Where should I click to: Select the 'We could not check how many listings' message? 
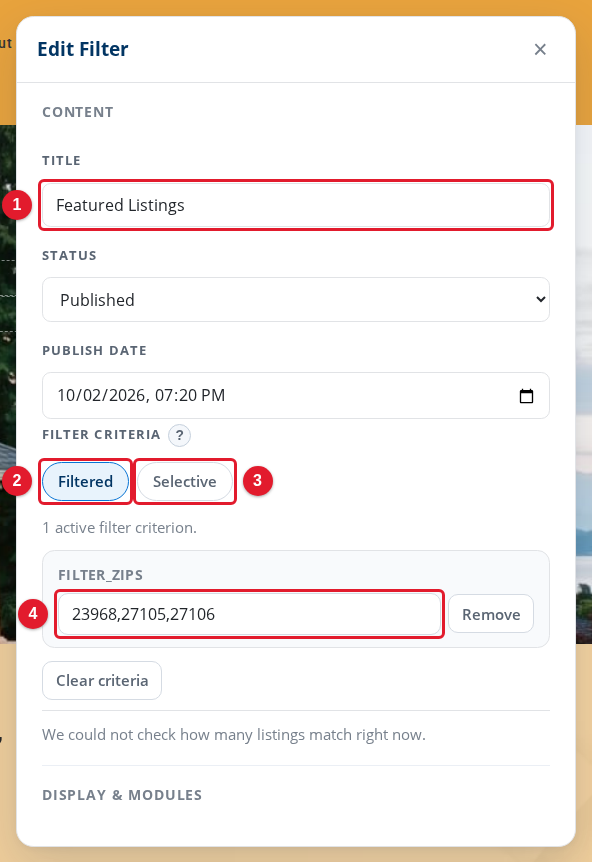click(234, 735)
